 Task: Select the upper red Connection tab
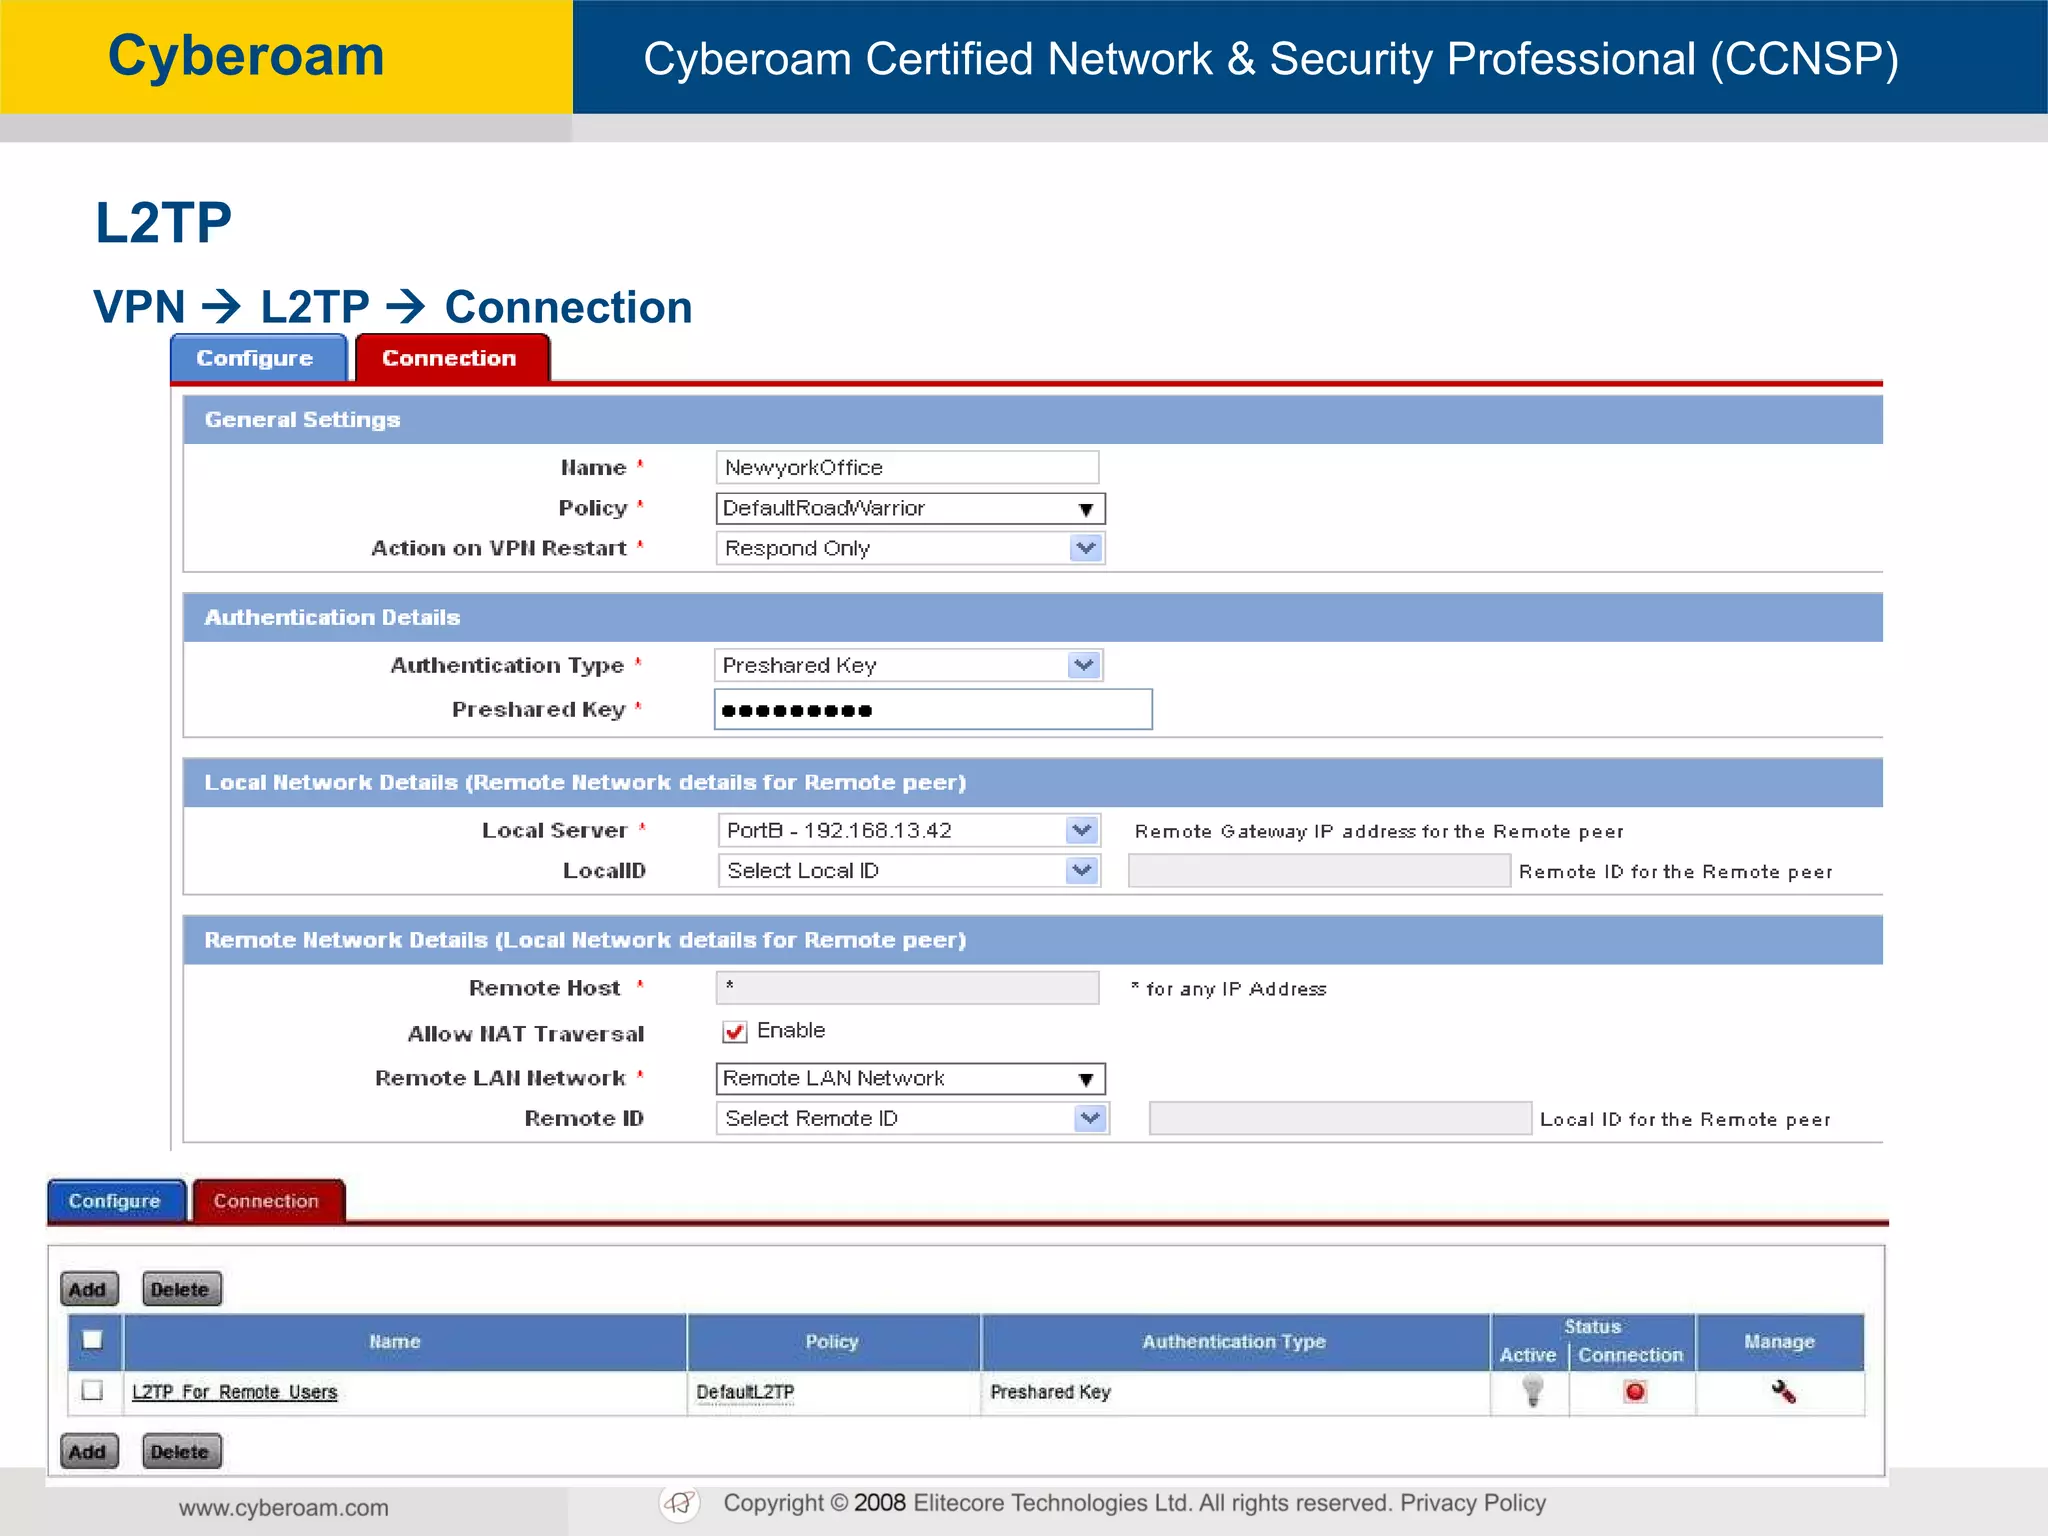[452, 358]
